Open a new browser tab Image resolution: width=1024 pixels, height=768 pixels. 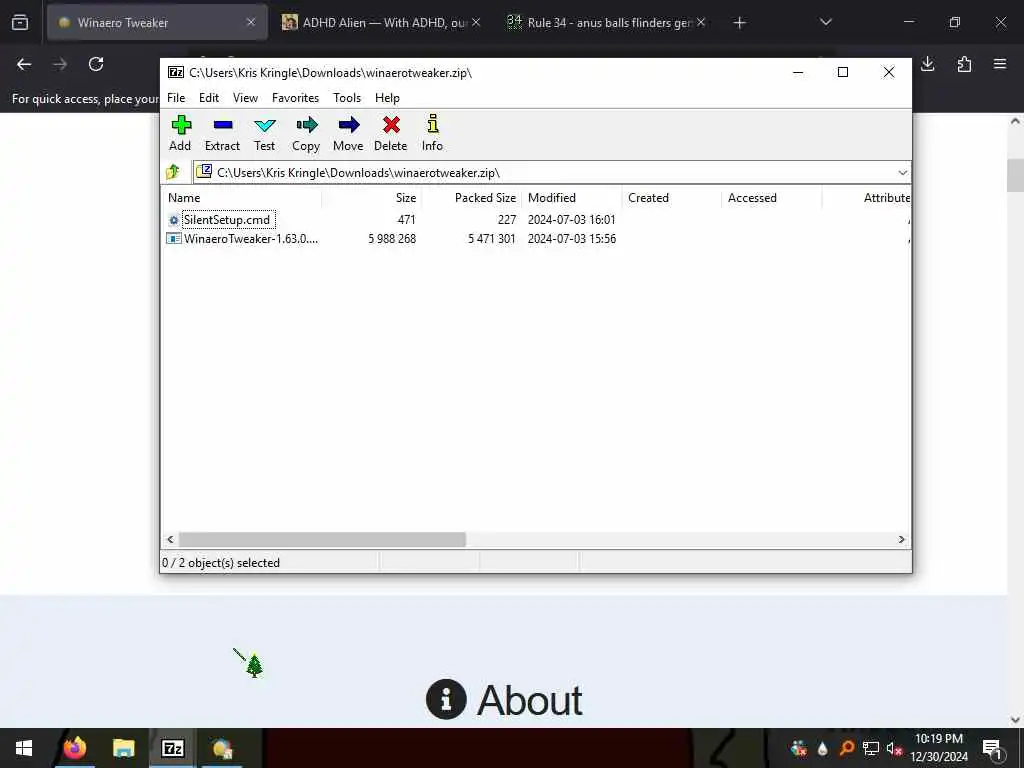pos(739,23)
